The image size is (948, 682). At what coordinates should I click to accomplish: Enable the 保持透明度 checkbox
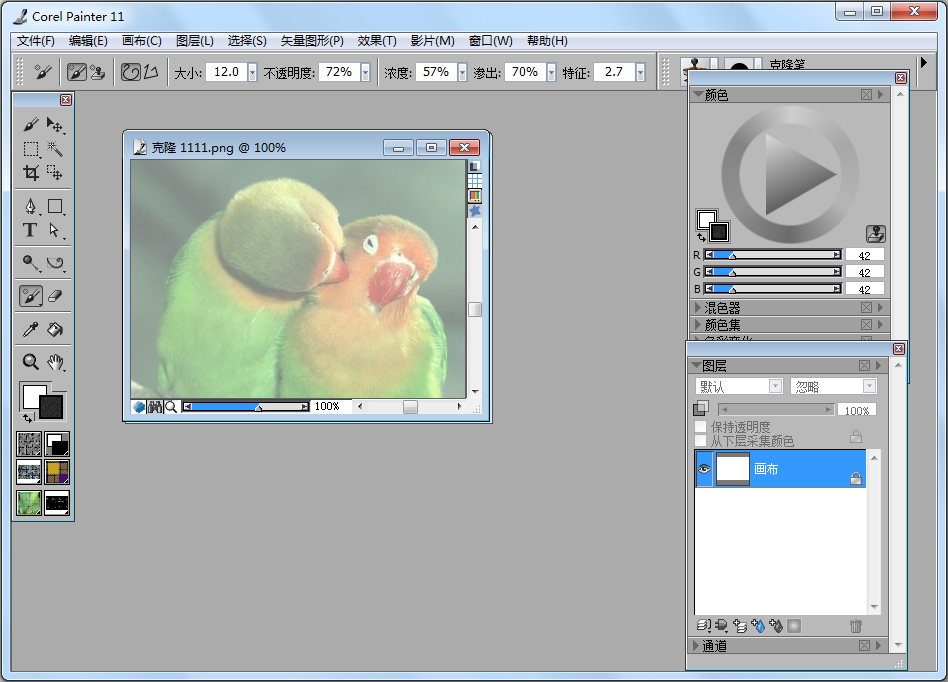tap(699, 425)
